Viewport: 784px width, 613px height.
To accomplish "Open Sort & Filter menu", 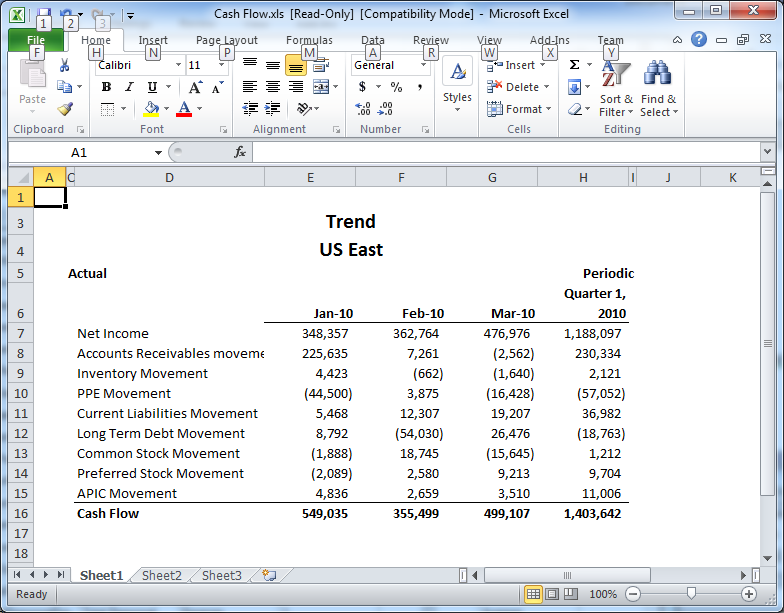I will (616, 88).
